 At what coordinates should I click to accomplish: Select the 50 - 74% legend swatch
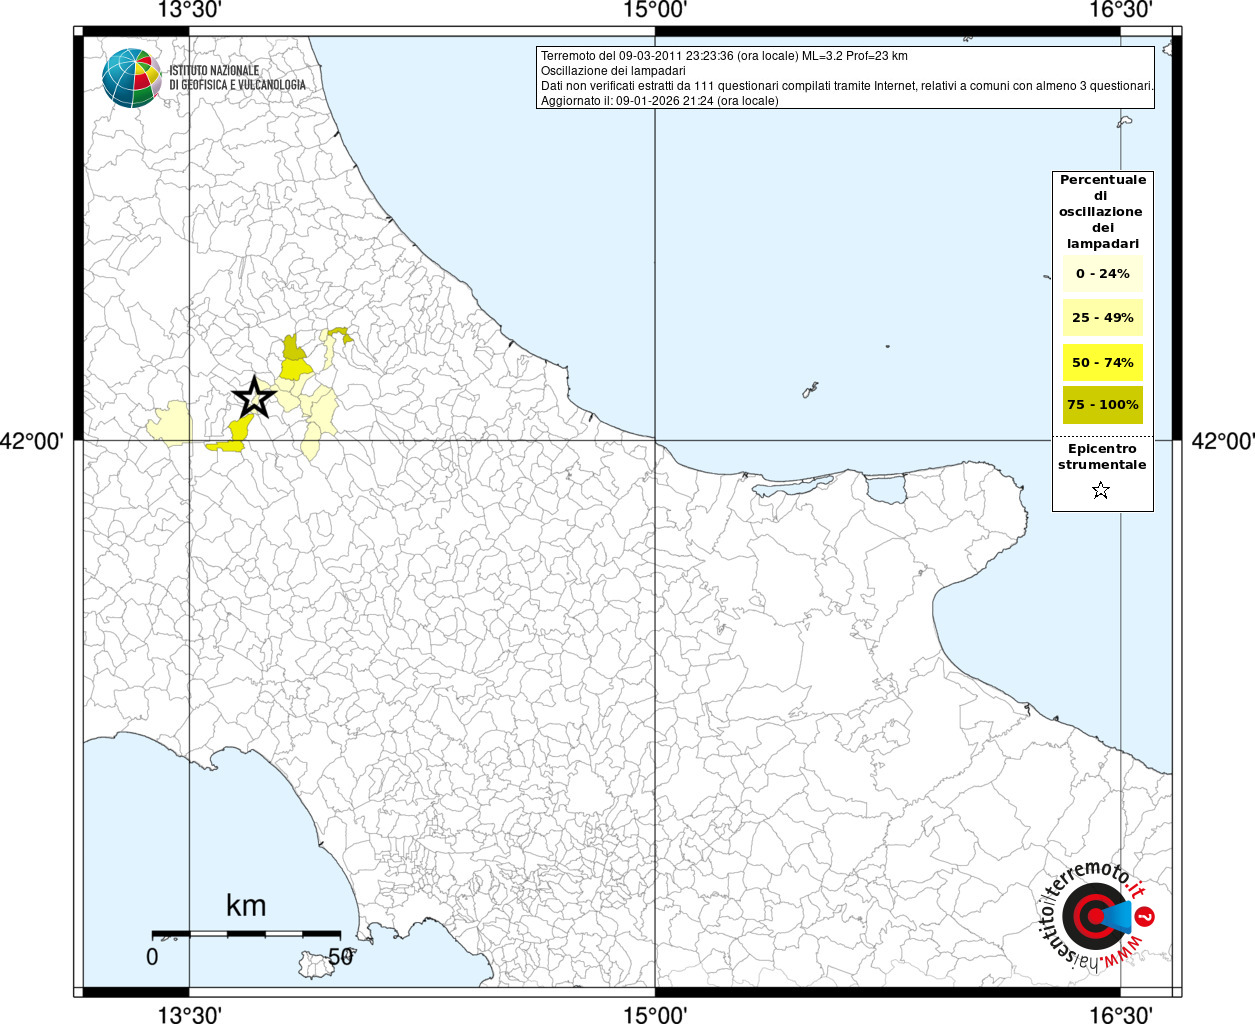[x=1102, y=362]
